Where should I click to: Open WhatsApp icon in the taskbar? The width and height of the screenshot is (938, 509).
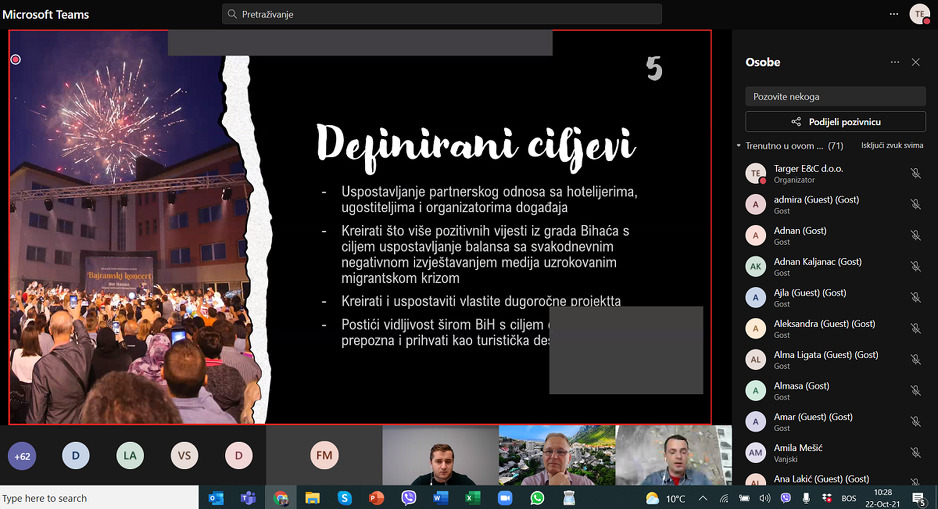click(x=537, y=498)
